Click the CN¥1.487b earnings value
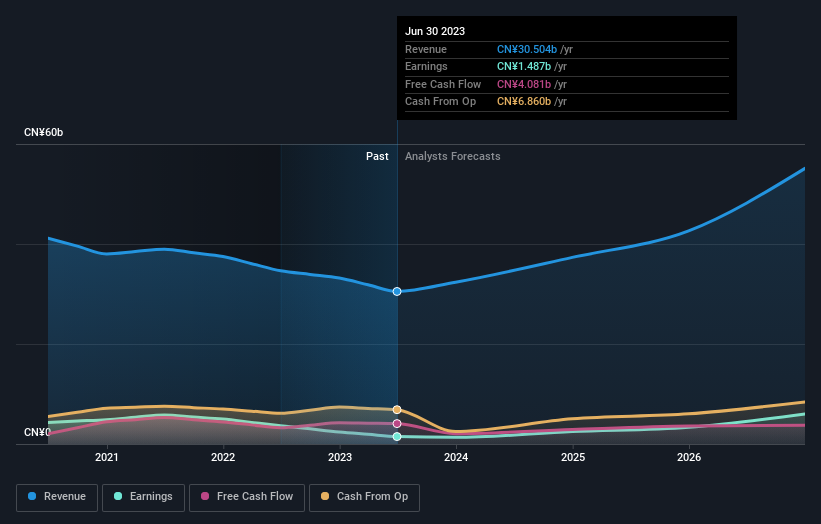The width and height of the screenshot is (821, 524). click(524, 66)
